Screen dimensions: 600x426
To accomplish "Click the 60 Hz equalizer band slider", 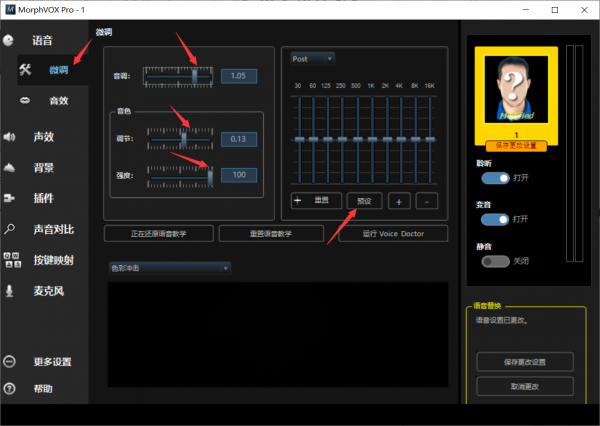I will (x=313, y=140).
